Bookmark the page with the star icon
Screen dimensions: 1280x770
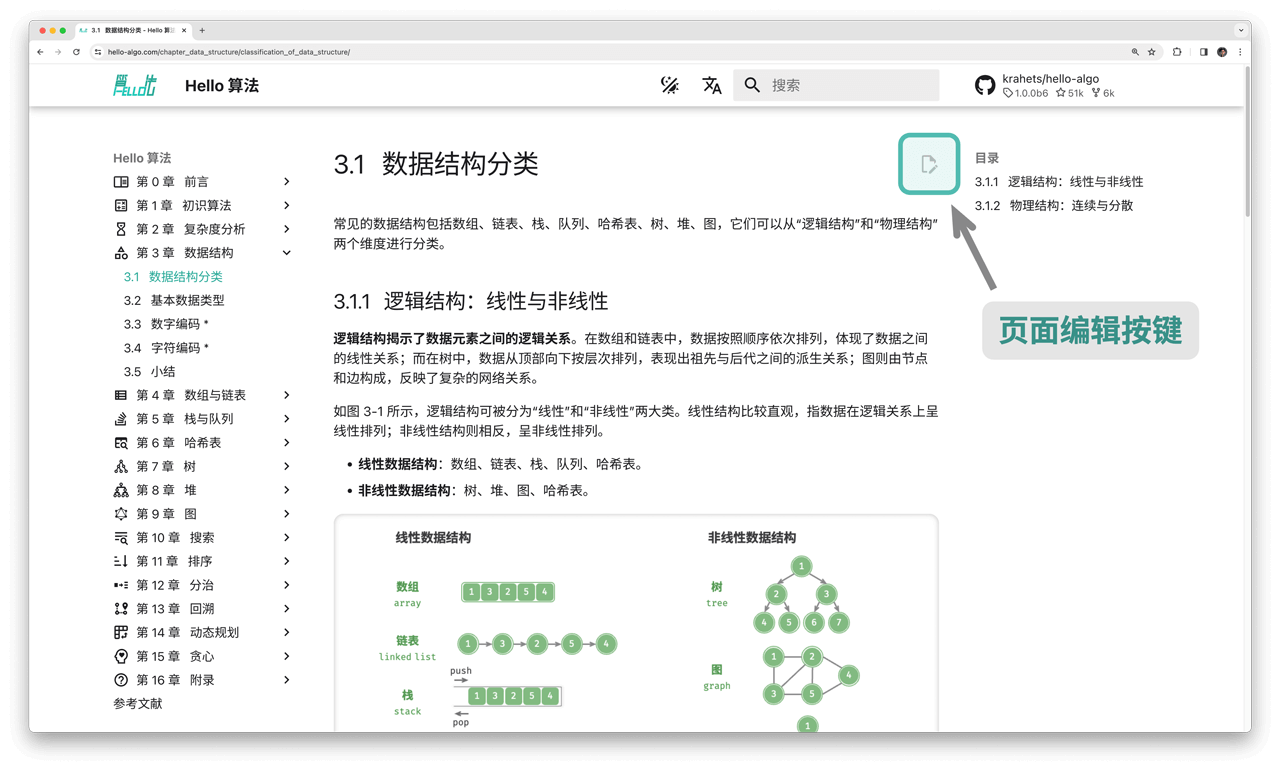(x=1152, y=52)
